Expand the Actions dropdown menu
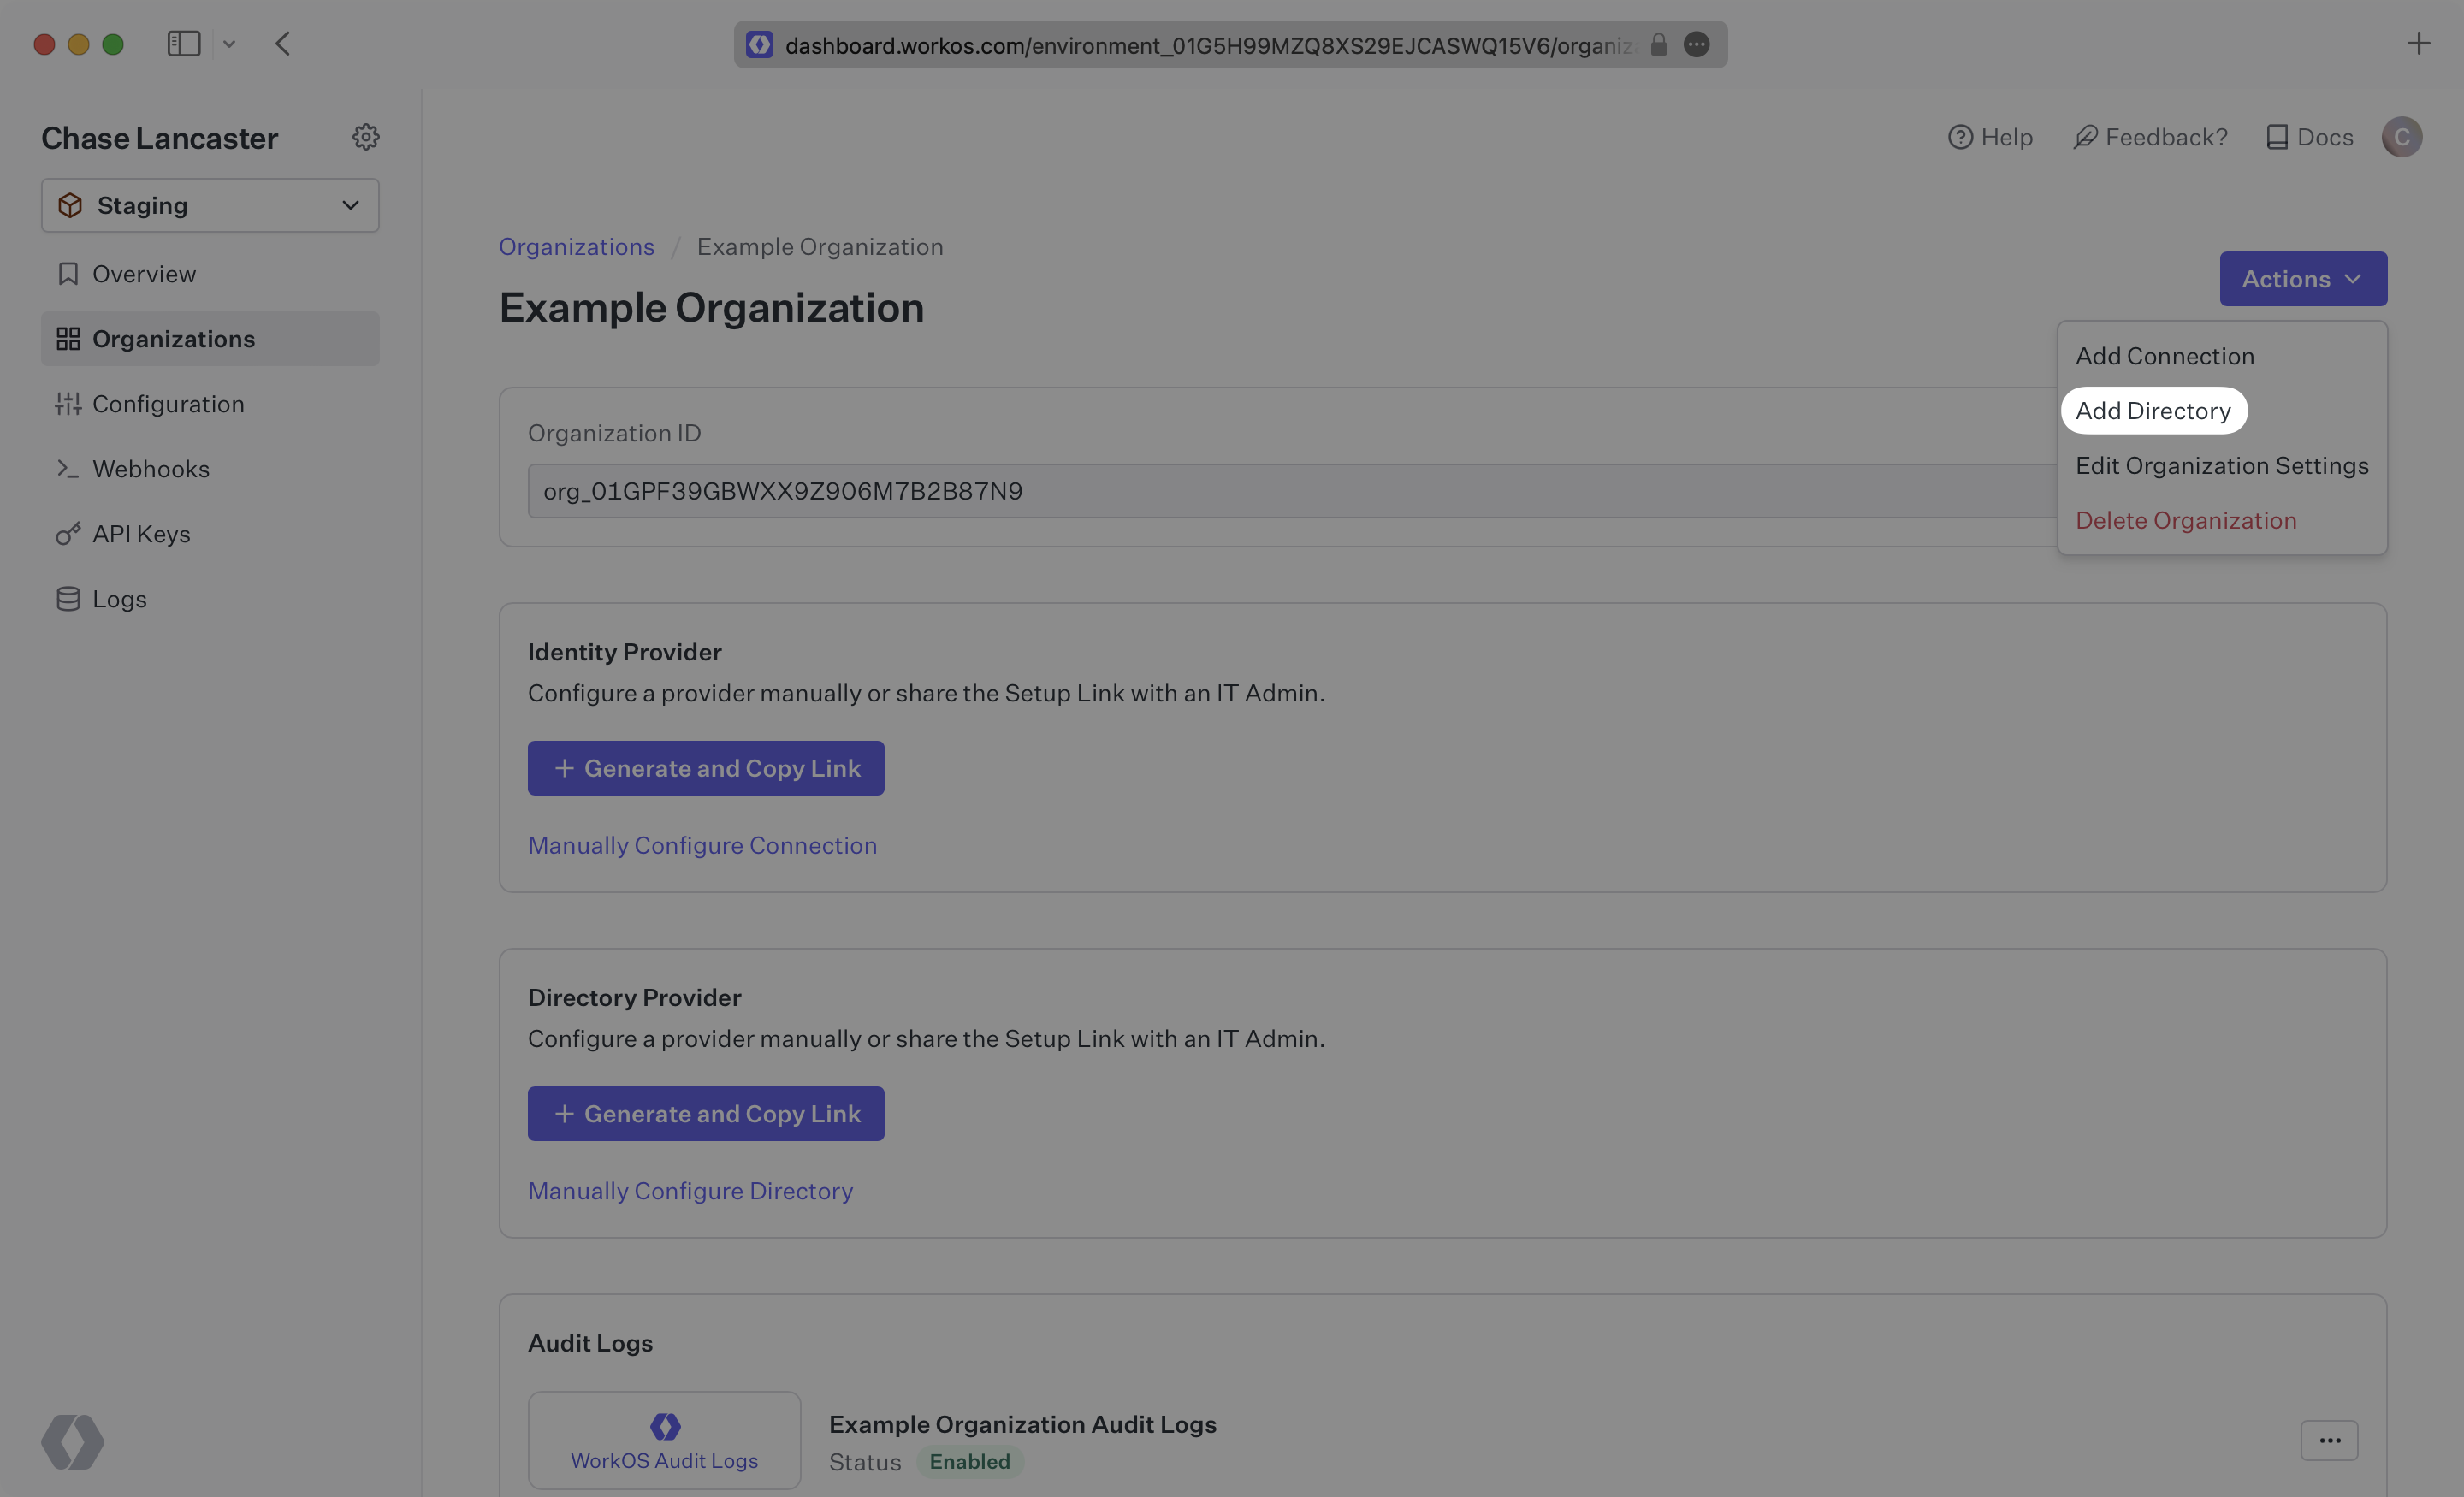2464x1497 pixels. click(2302, 278)
